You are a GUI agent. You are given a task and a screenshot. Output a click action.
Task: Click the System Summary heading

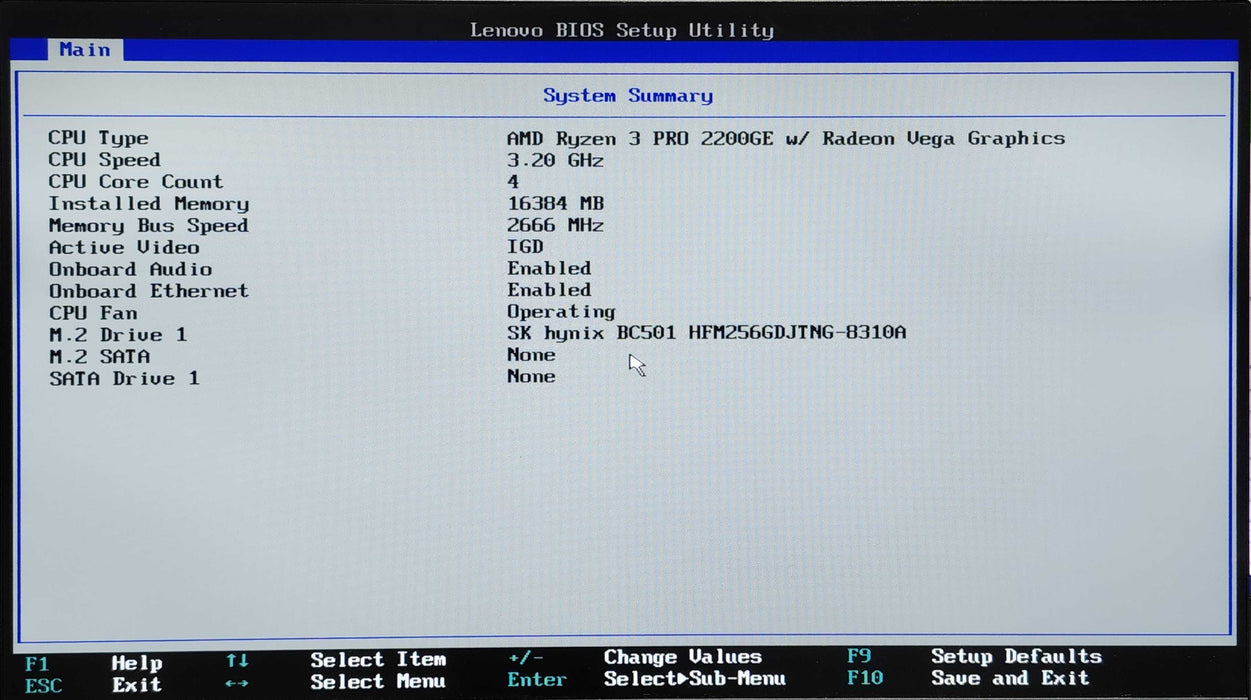628,96
